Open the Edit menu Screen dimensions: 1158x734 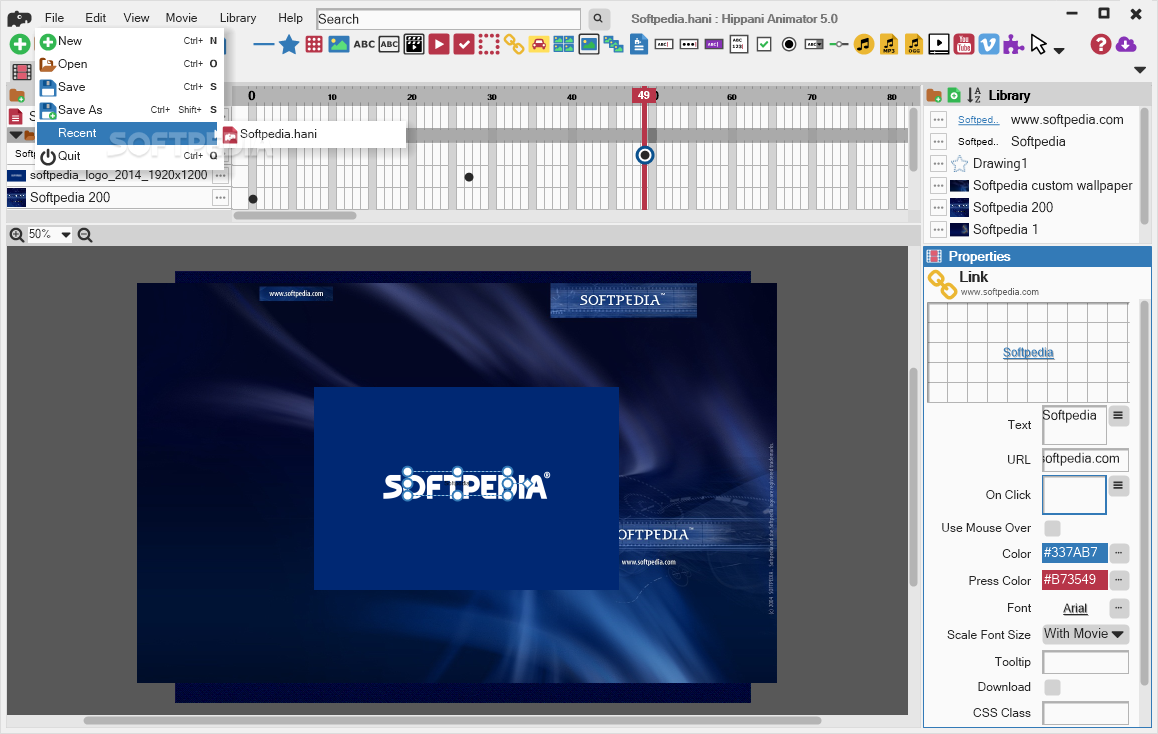(95, 18)
